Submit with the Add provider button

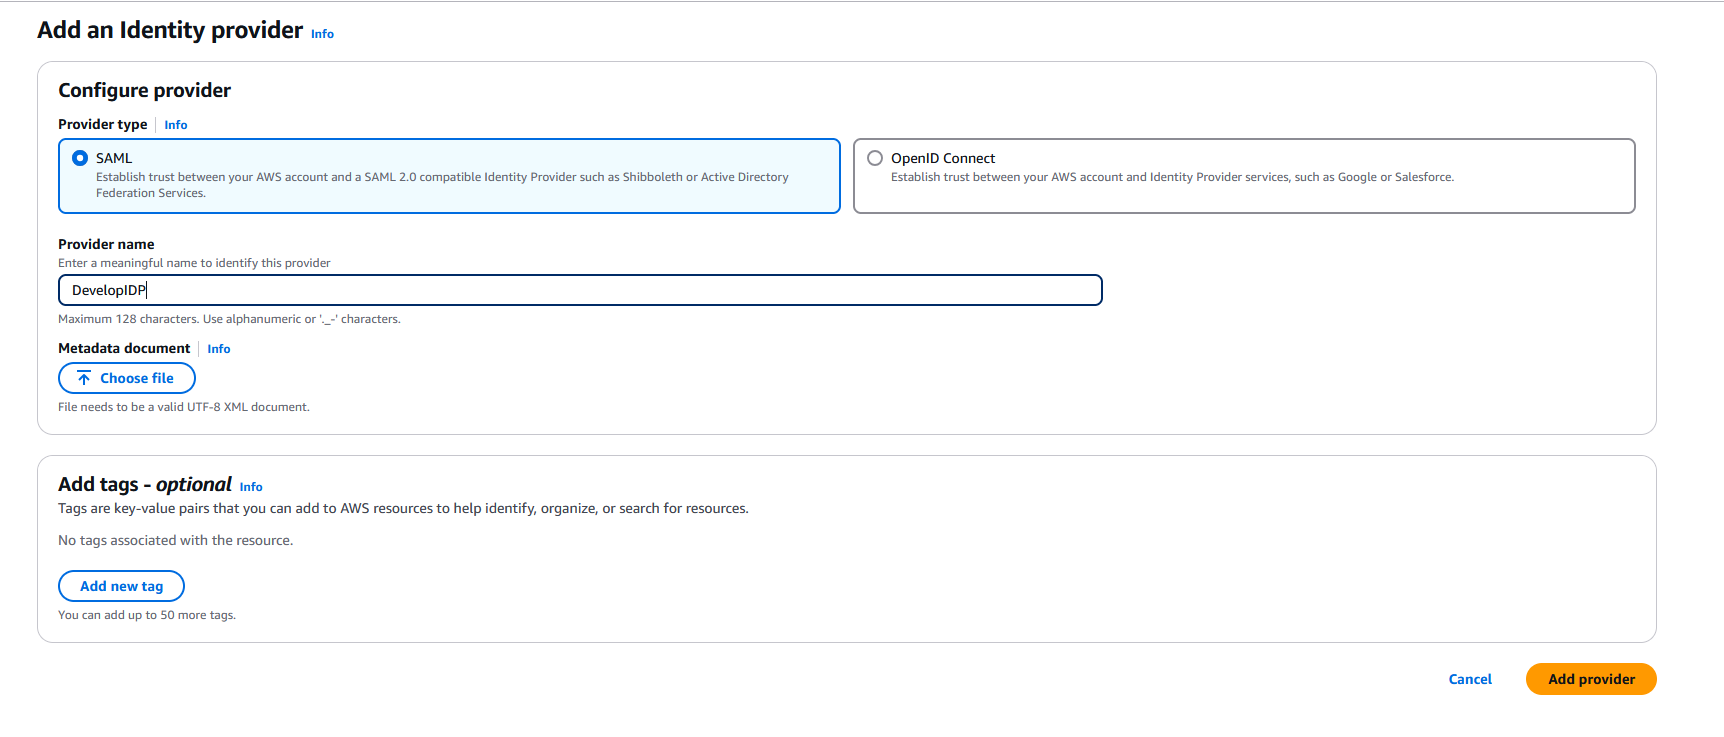[x=1590, y=679]
